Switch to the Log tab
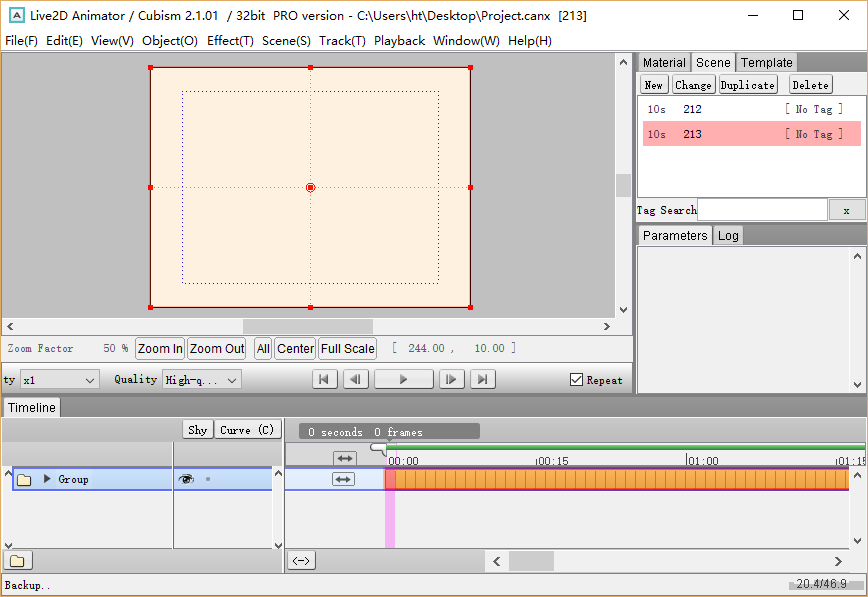Image resolution: width=868 pixels, height=597 pixels. click(x=728, y=235)
